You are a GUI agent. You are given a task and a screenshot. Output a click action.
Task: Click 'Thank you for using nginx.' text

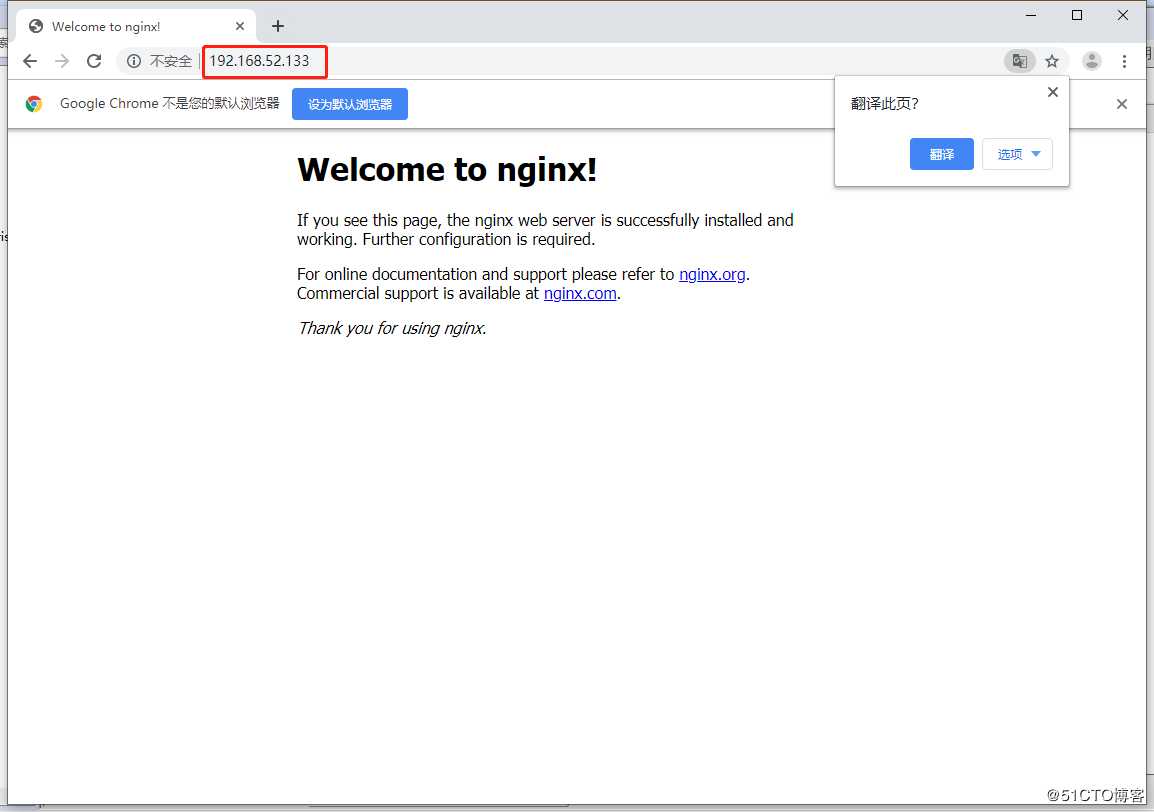392,328
